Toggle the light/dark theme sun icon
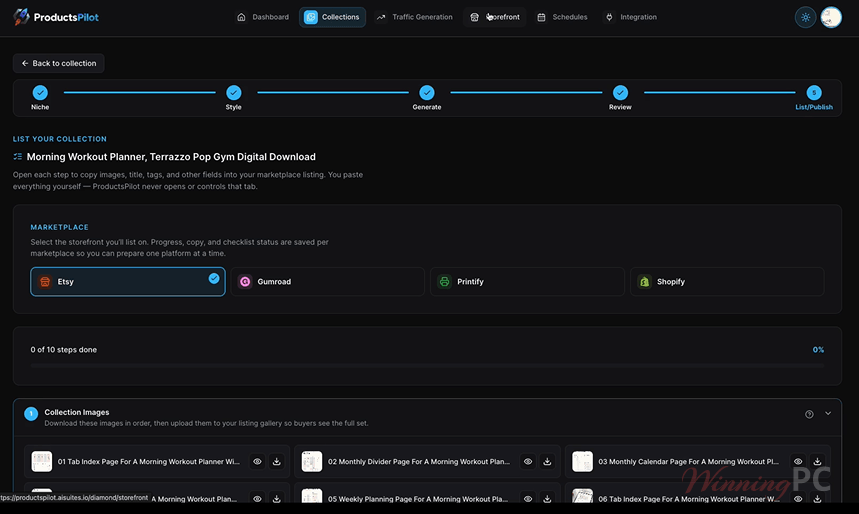The image size is (859, 514). click(x=805, y=18)
